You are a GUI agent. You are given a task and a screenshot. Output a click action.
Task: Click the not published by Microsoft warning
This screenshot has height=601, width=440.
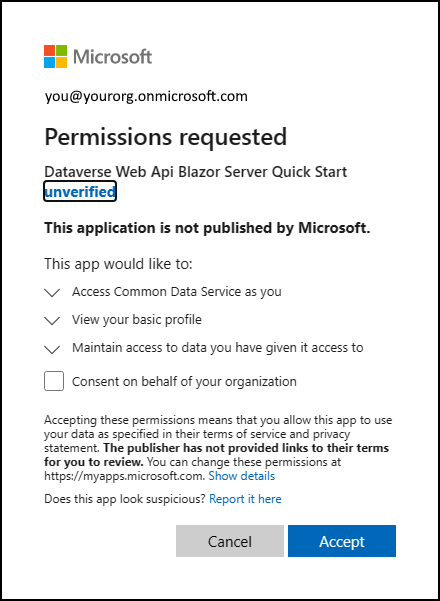click(x=207, y=228)
